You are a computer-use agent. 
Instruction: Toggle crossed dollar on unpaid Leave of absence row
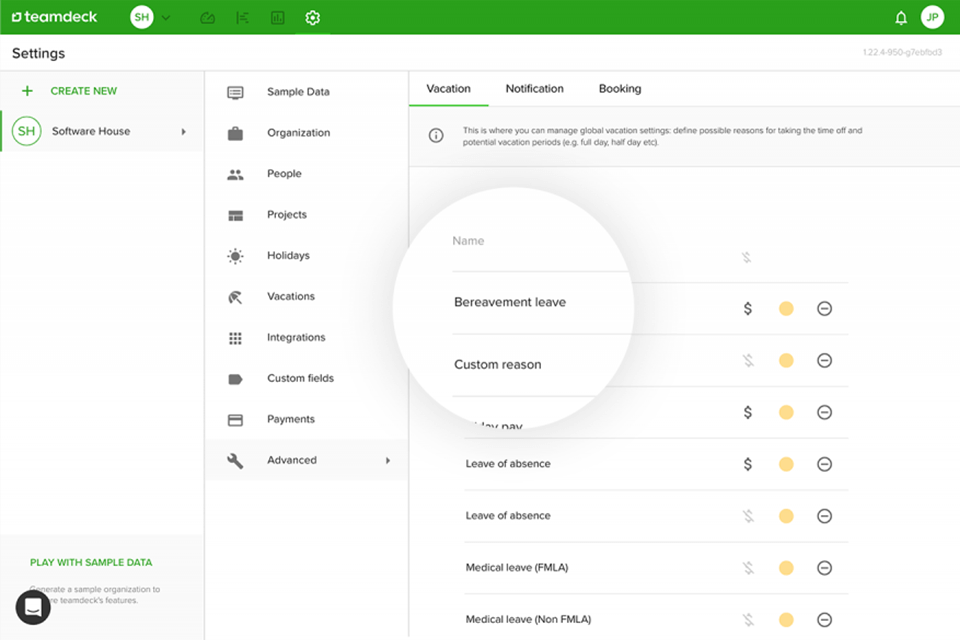pyautogui.click(x=748, y=516)
